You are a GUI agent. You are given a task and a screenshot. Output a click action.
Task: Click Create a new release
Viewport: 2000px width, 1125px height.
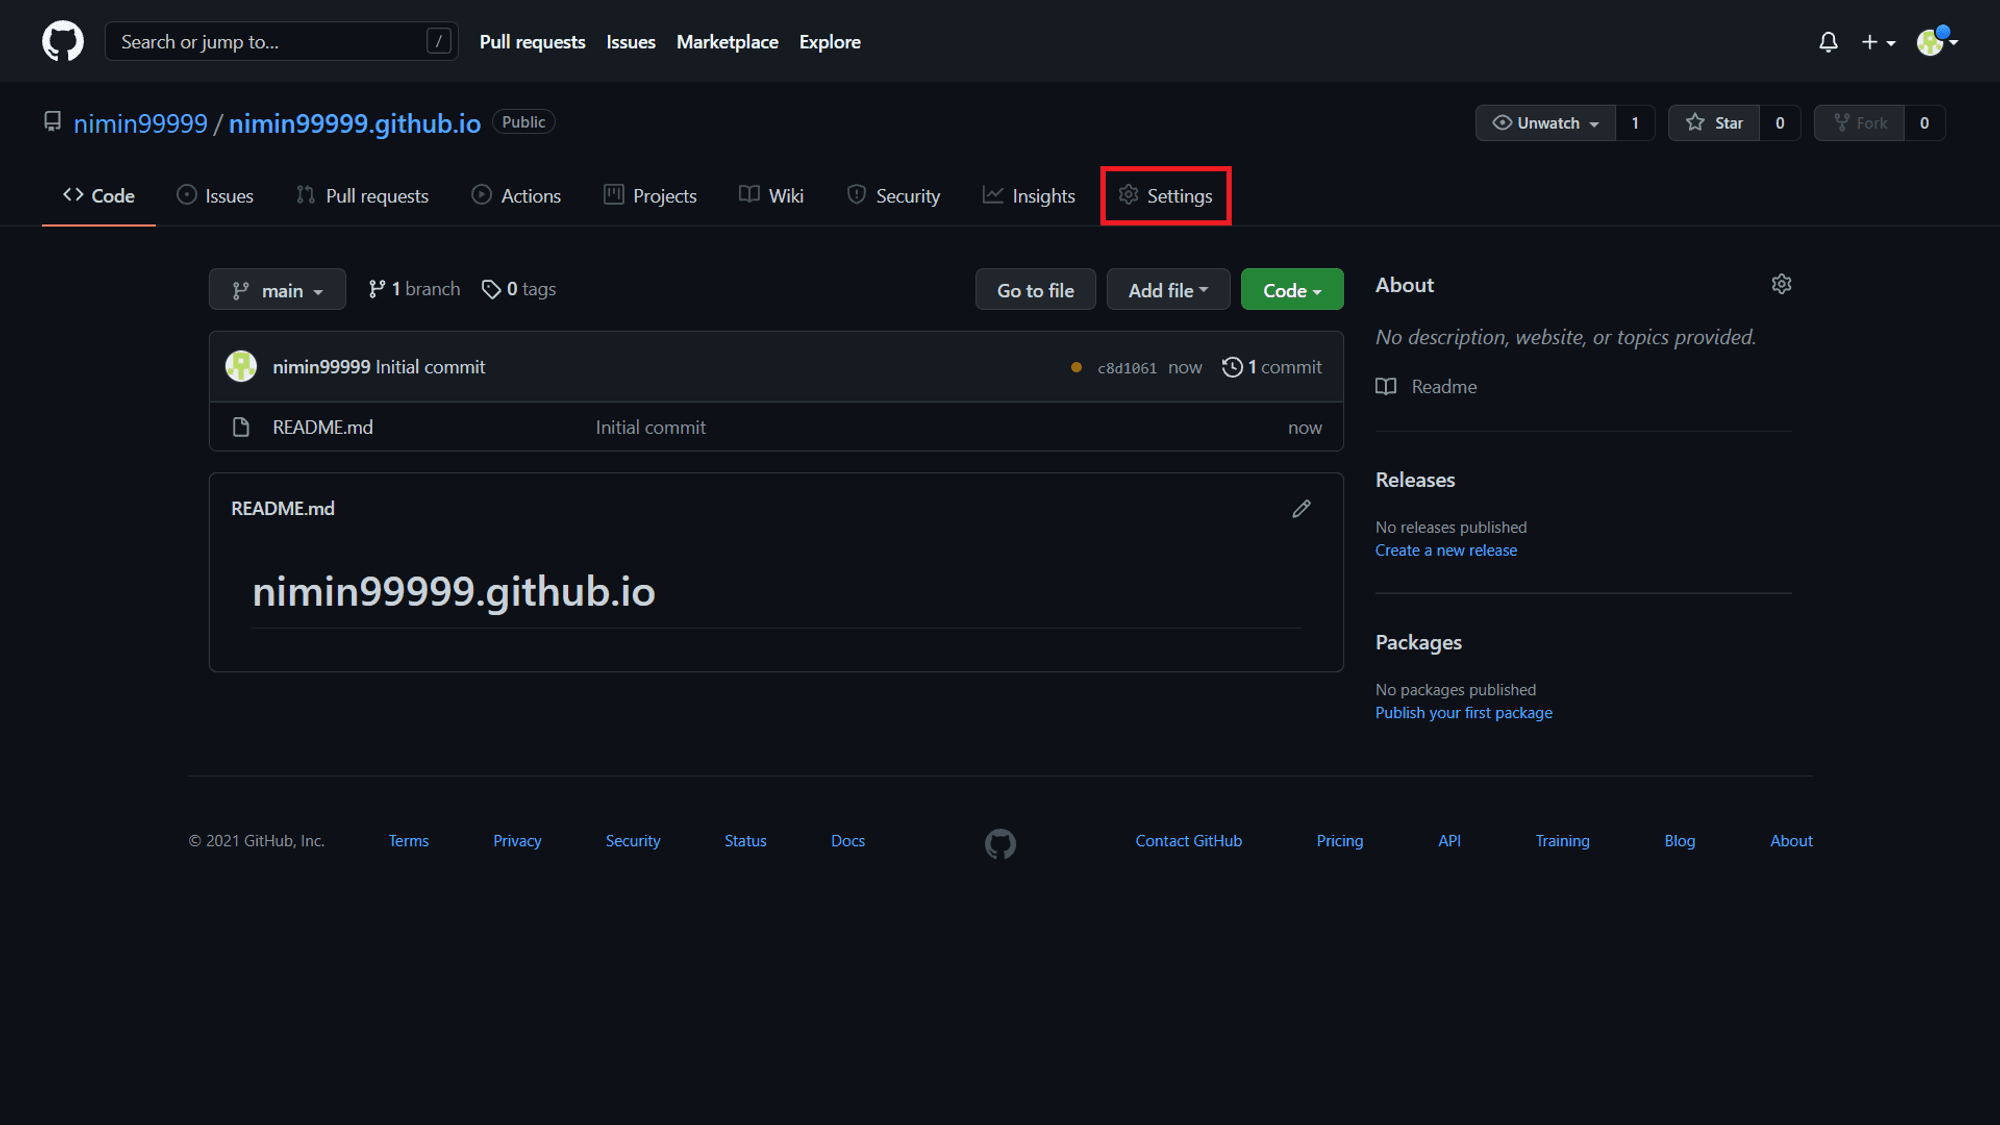[1445, 550]
